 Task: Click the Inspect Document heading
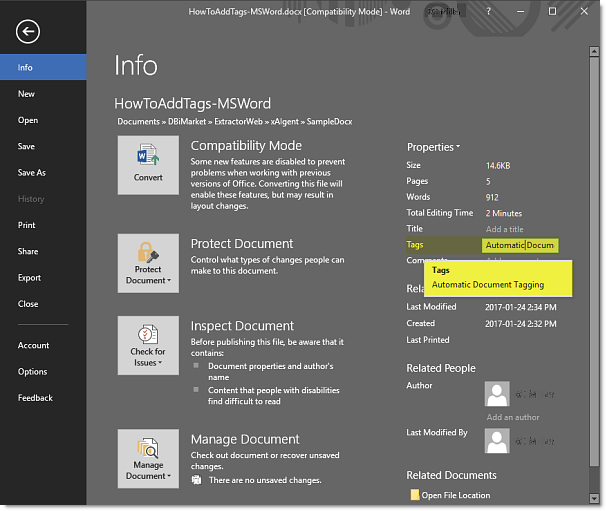point(242,326)
